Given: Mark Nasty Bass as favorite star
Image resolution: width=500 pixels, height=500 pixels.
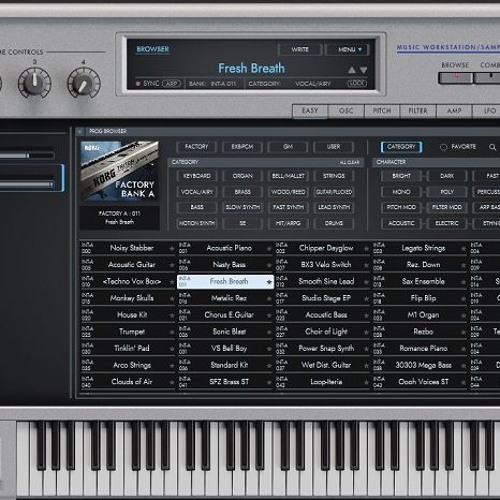Looking at the screenshot, I should pyautogui.click(x=269, y=265).
